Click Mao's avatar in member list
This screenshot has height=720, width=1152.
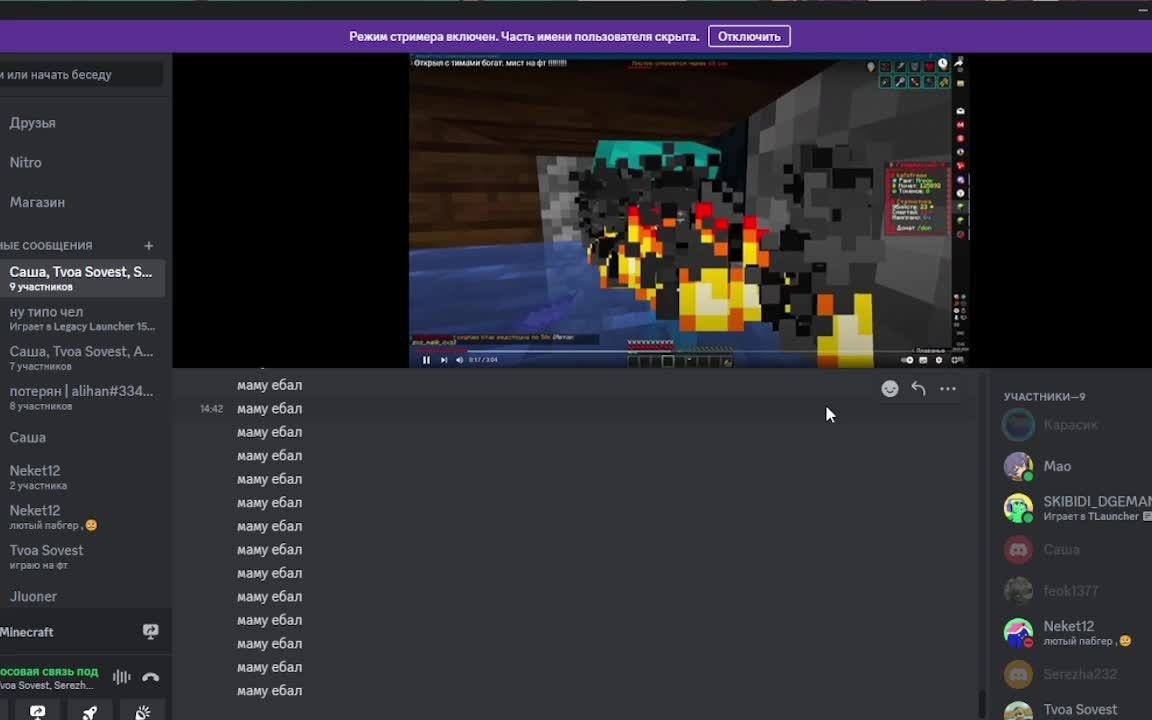click(1018, 466)
